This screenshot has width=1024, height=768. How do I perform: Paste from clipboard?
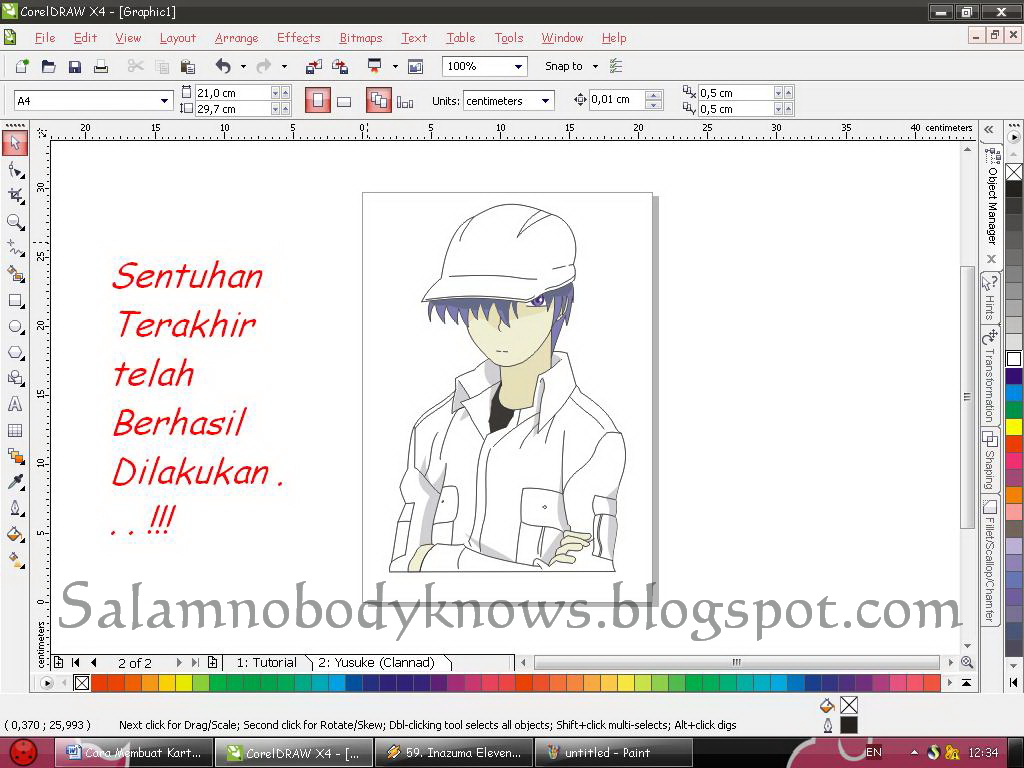pos(187,66)
